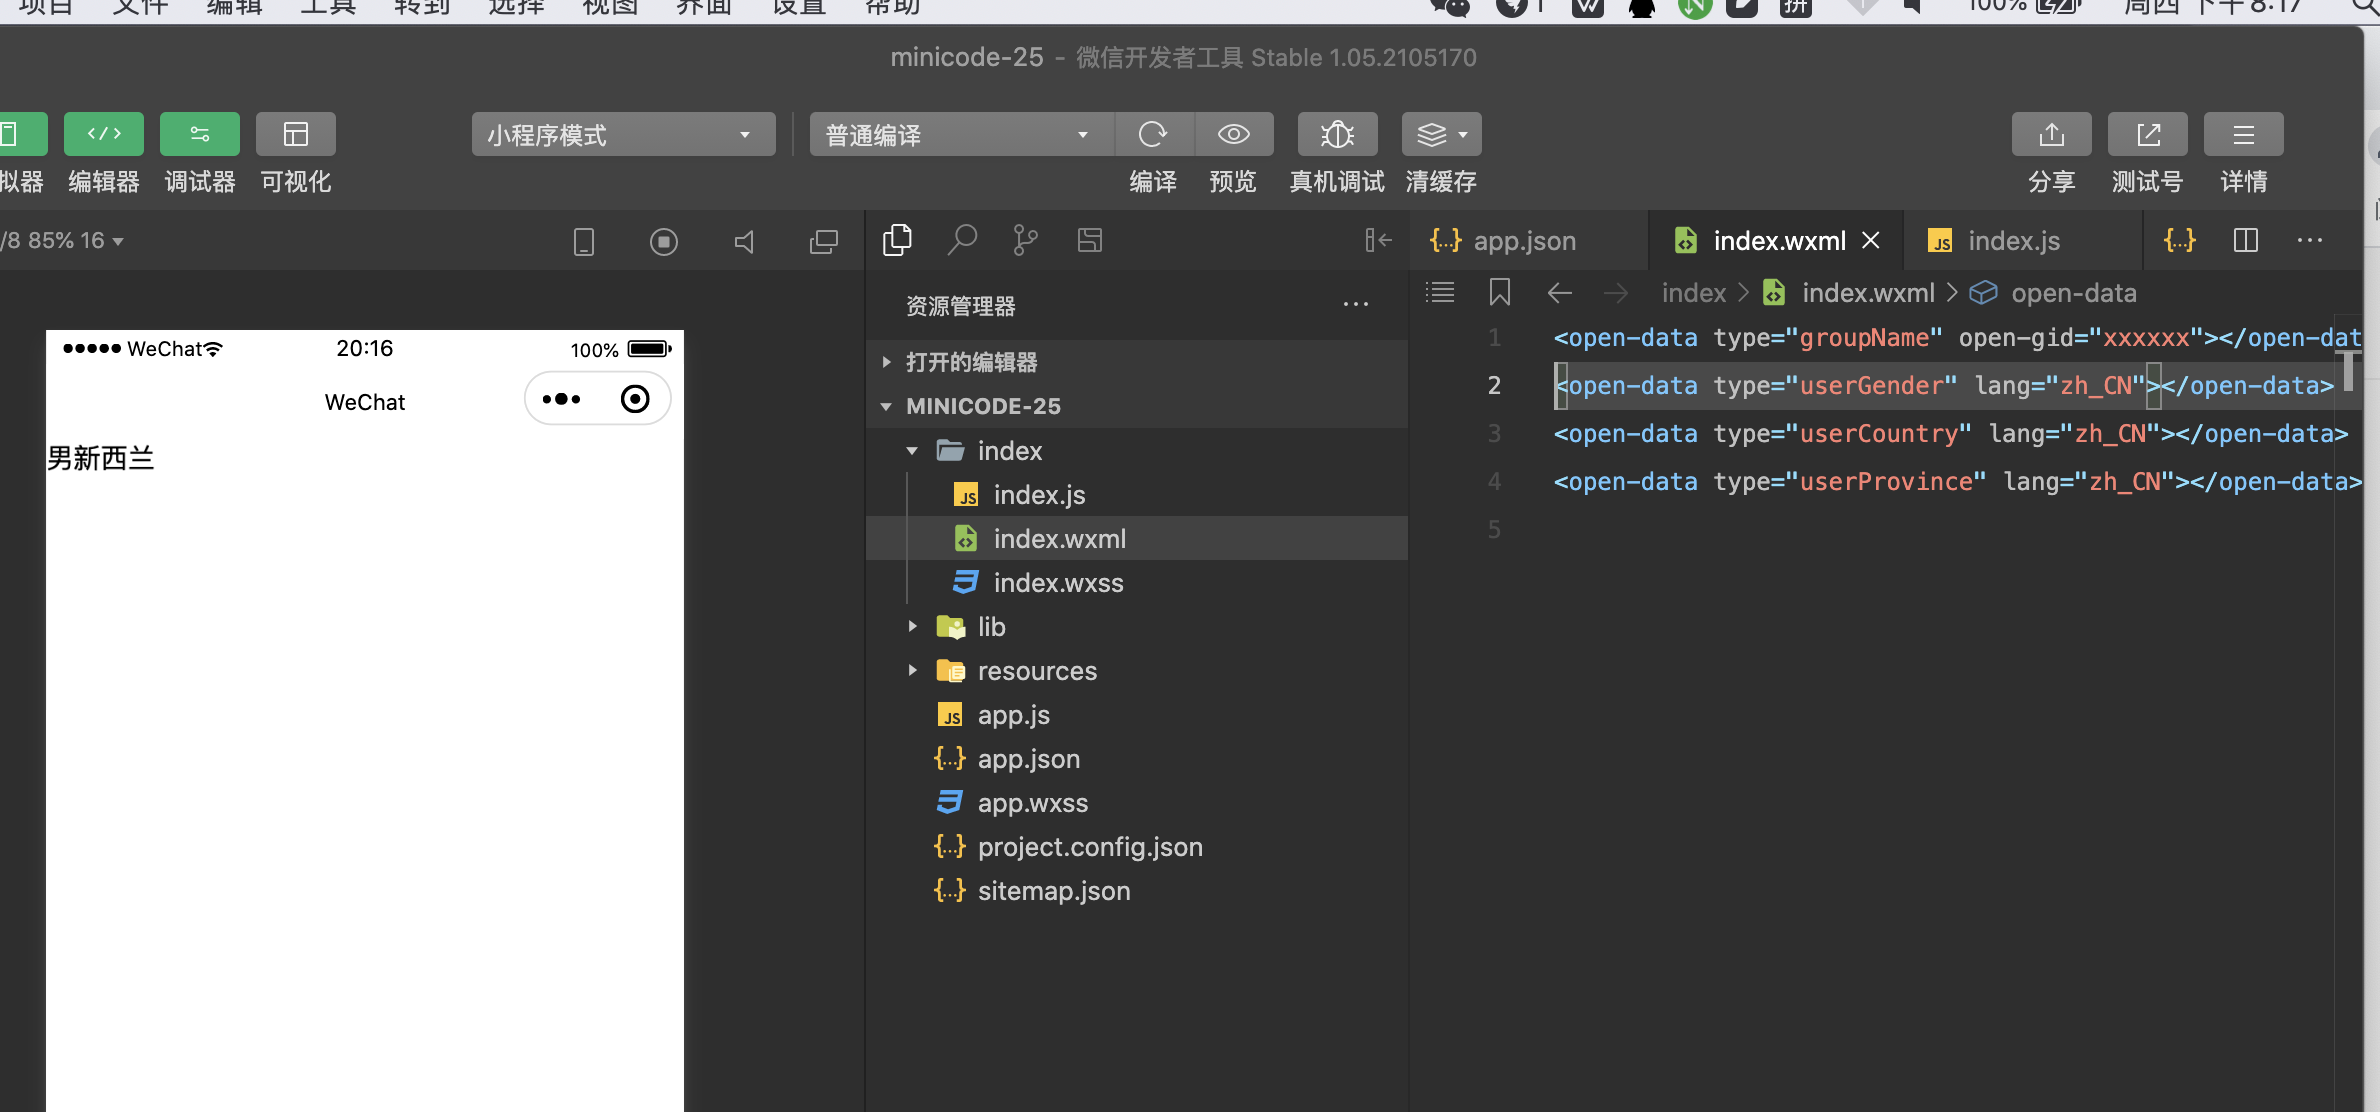
Task: Click the split editor icon
Action: (x=2245, y=240)
